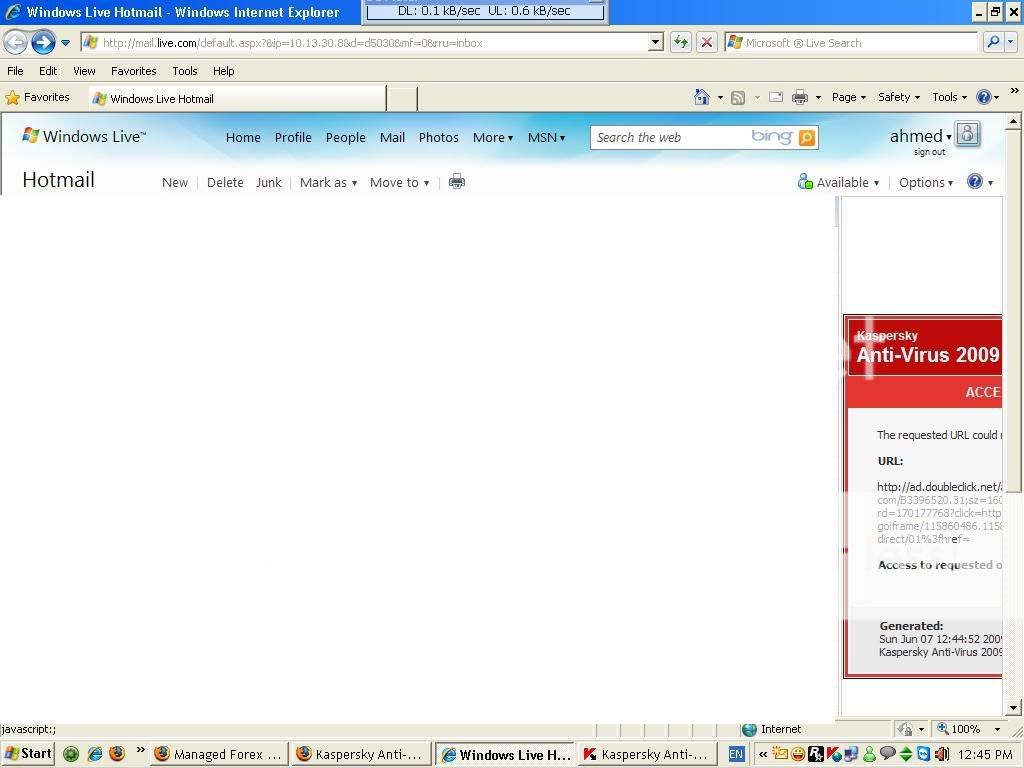This screenshot has height=768, width=1024.
Task: Go to Windows Live Home link
Action: pyautogui.click(x=243, y=137)
